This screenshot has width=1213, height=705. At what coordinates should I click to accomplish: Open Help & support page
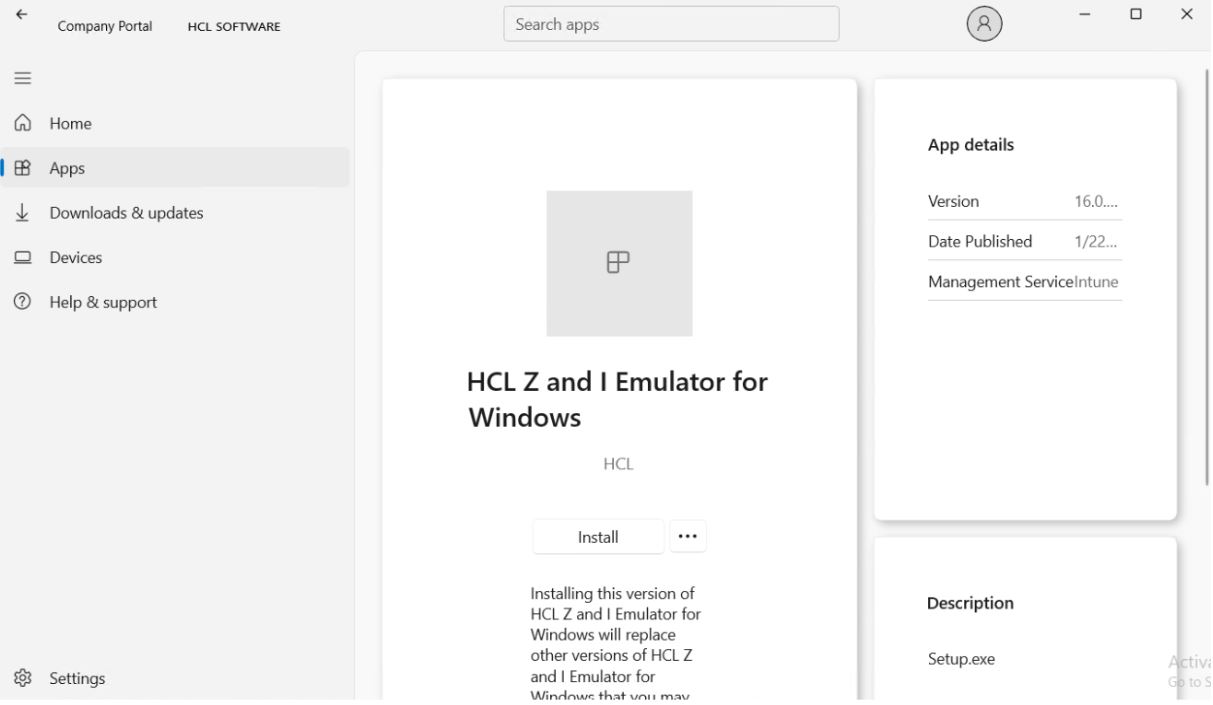177,302
